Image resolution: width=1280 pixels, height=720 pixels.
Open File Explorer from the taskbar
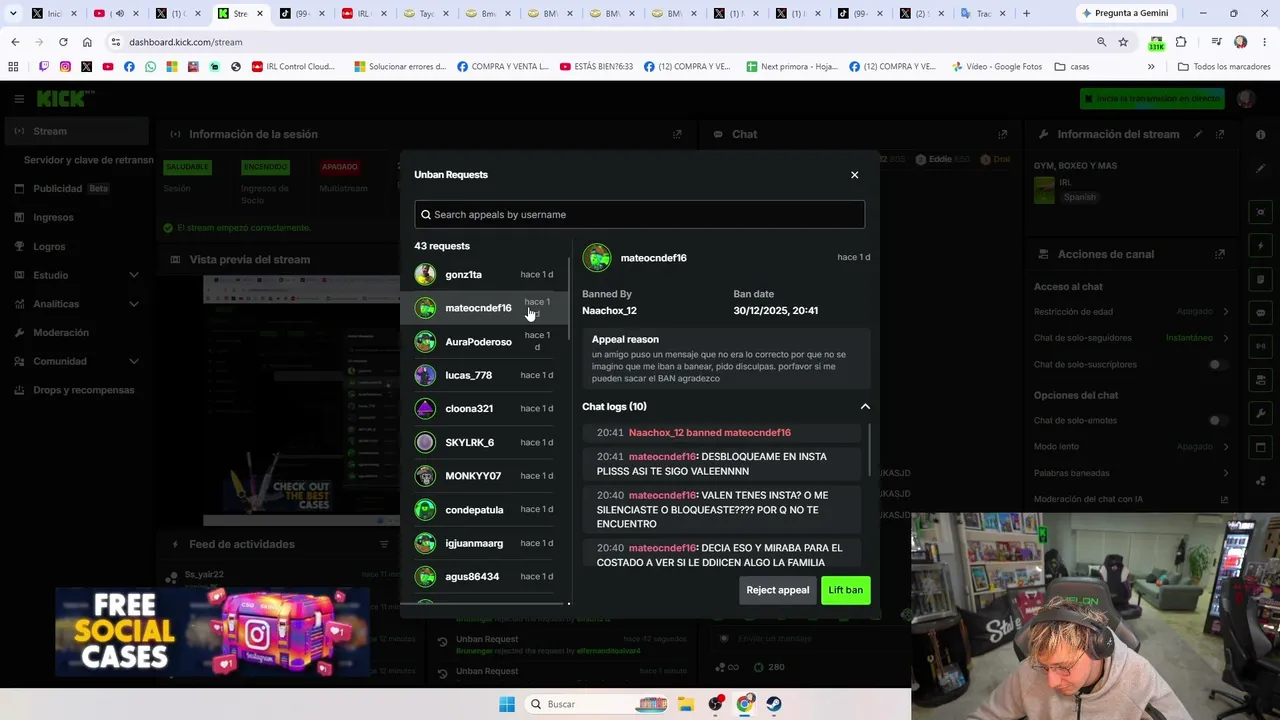tap(686, 704)
